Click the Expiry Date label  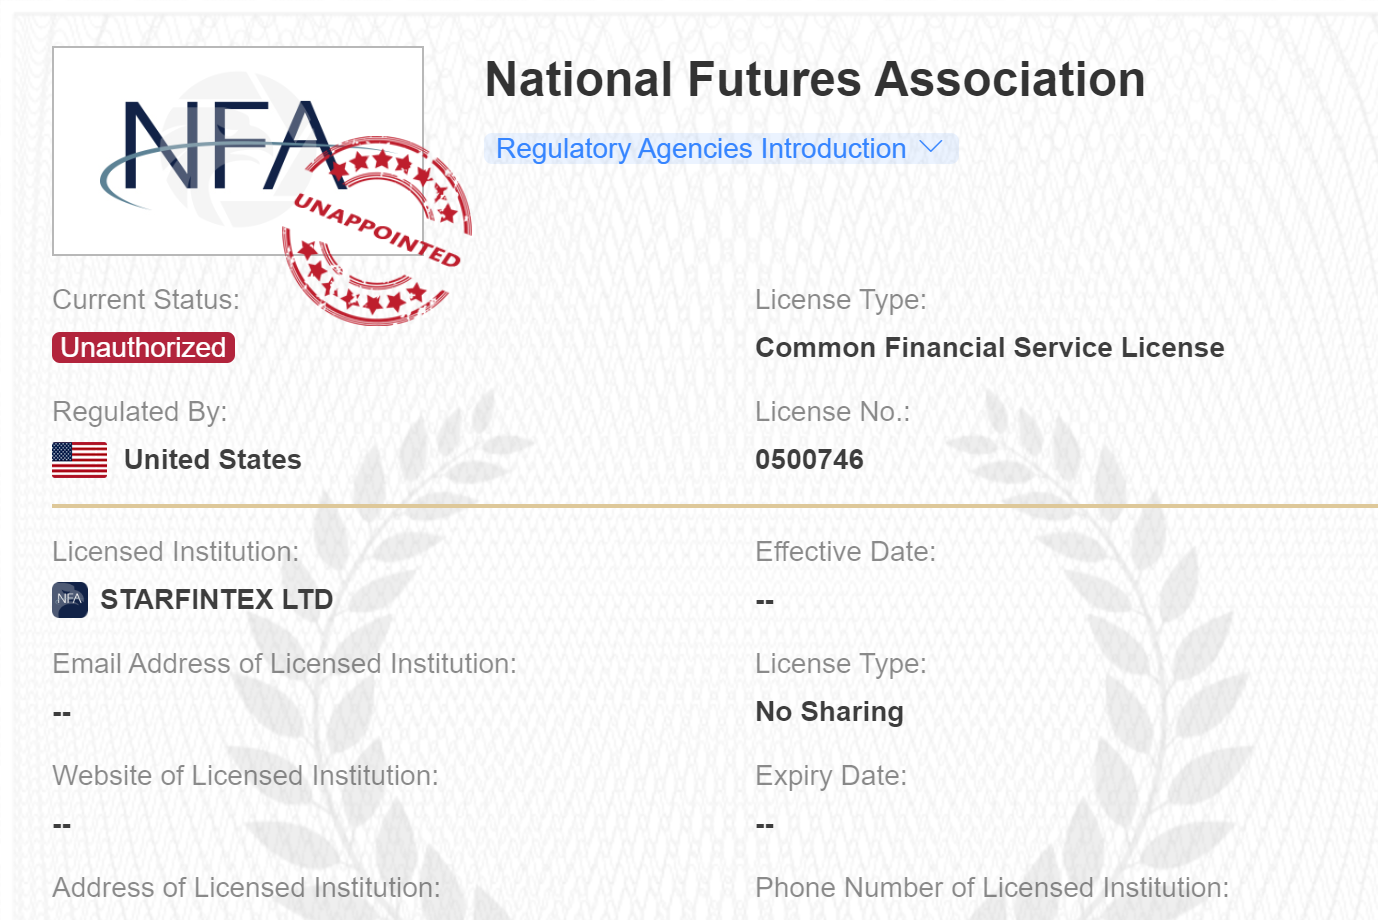(831, 776)
